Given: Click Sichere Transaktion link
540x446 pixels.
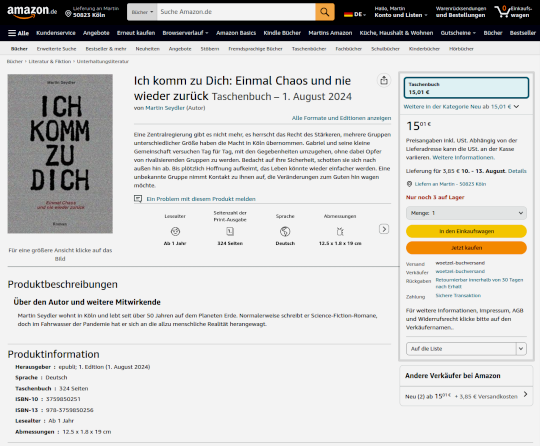Looking at the screenshot, I should [458, 295].
